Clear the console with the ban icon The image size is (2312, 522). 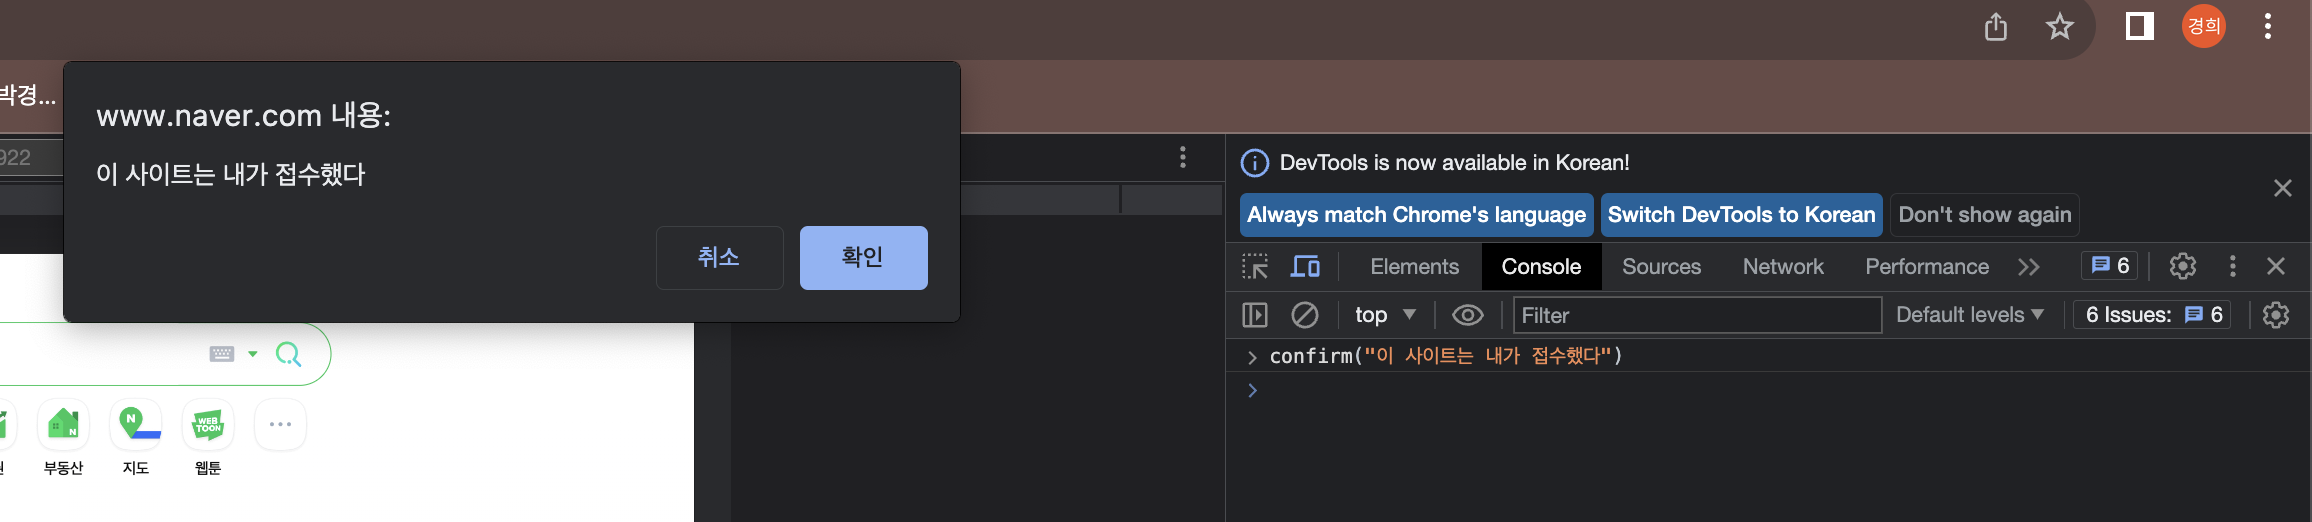point(1305,315)
